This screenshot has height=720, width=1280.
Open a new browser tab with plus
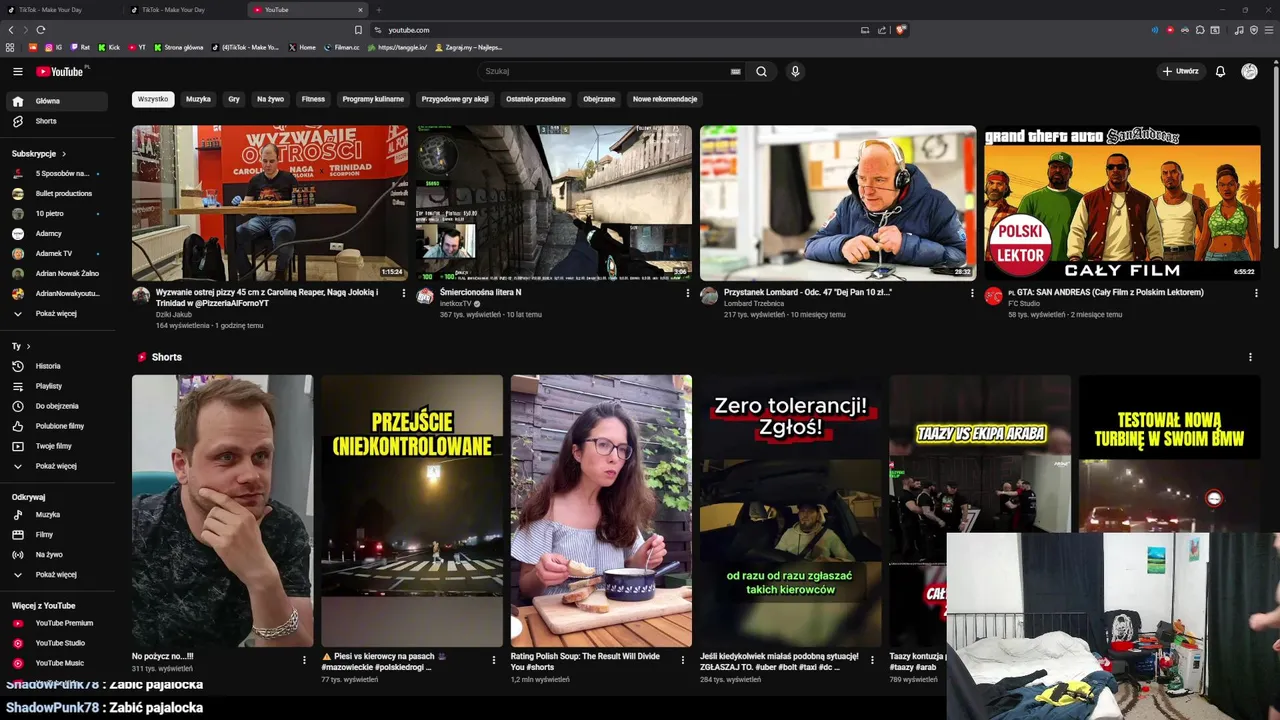pos(378,10)
